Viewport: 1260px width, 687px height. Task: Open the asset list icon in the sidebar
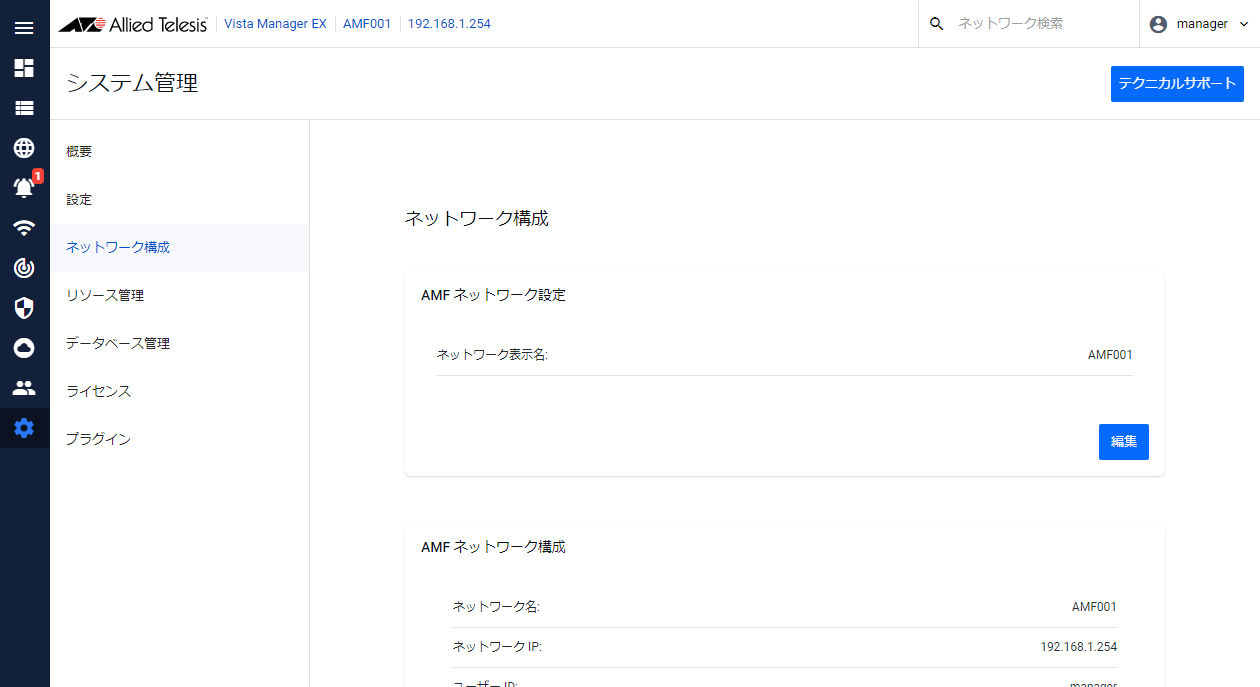coord(24,108)
